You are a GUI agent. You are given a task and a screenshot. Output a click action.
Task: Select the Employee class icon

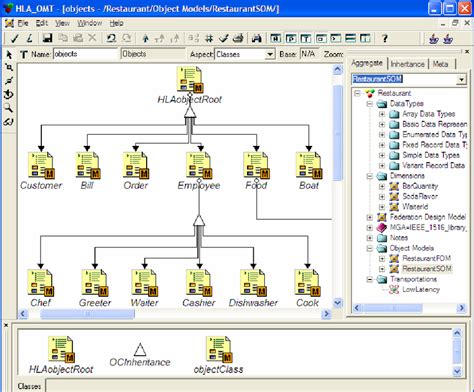199,165
